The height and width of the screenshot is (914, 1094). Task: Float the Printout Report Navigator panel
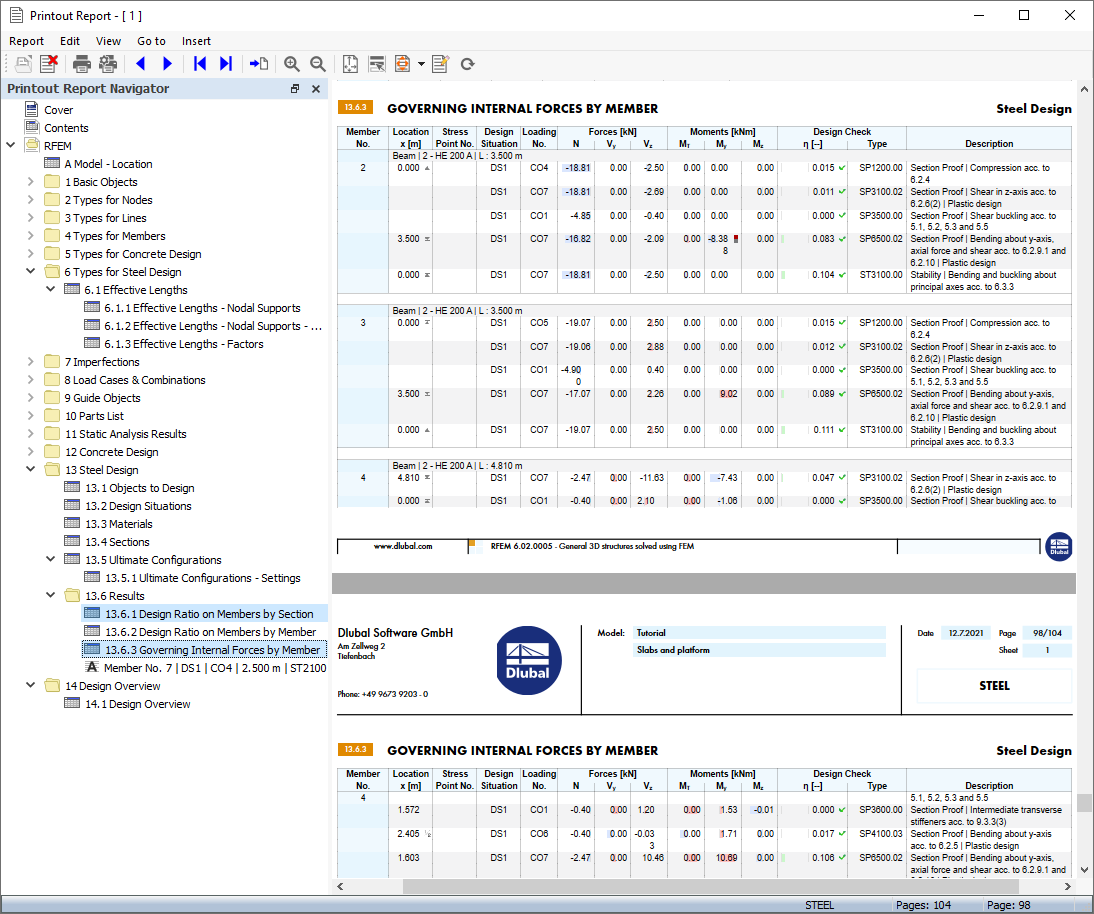pos(295,89)
